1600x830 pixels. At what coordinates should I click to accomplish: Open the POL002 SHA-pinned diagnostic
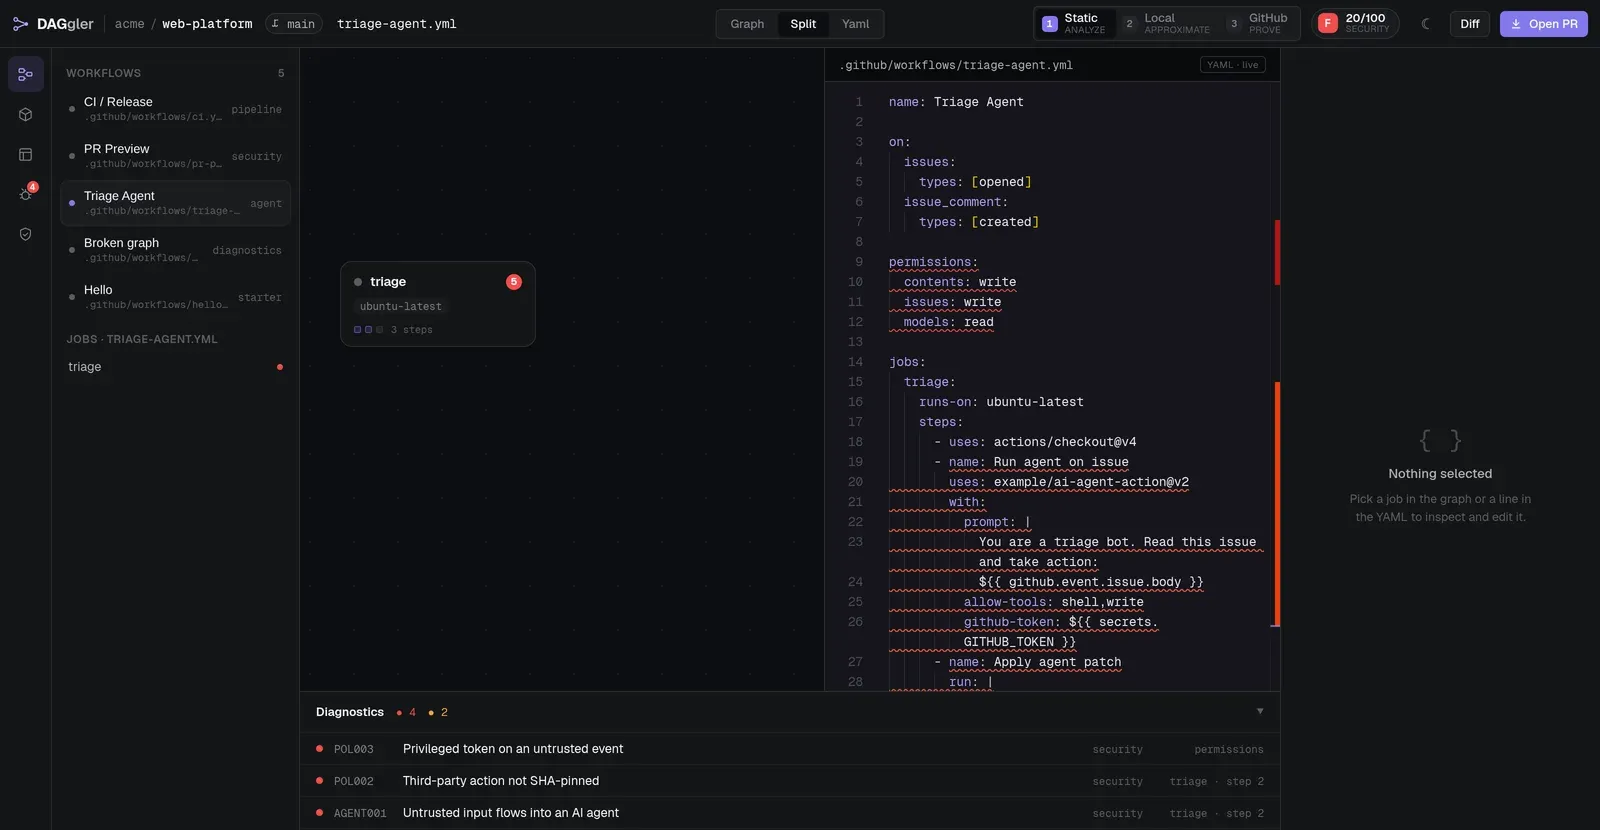point(790,781)
